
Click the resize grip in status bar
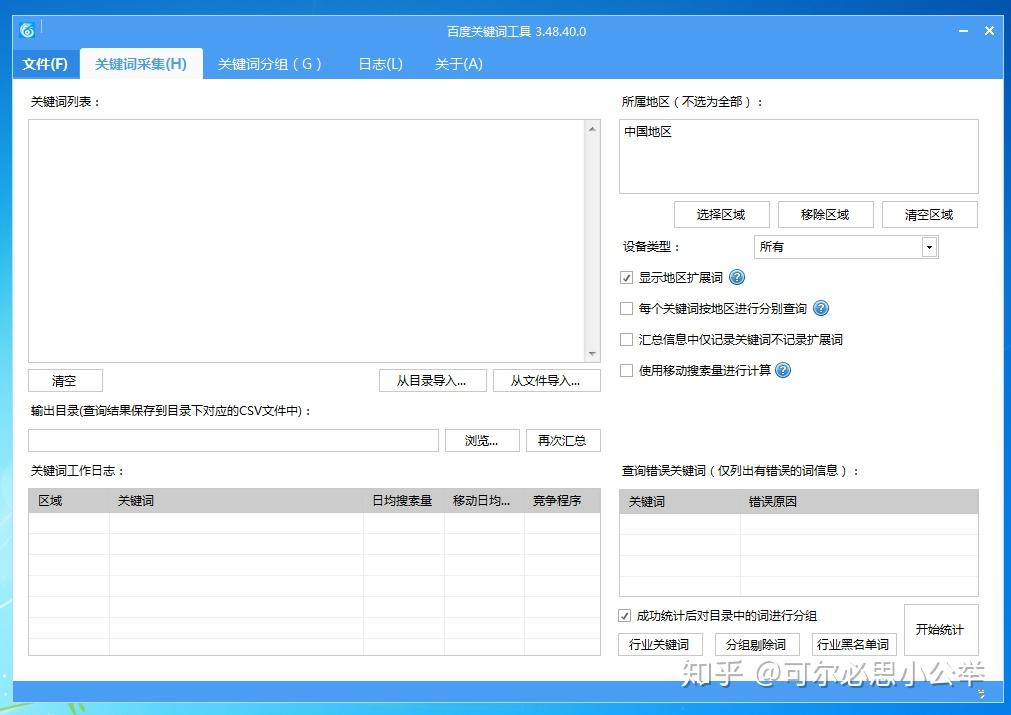[981, 694]
